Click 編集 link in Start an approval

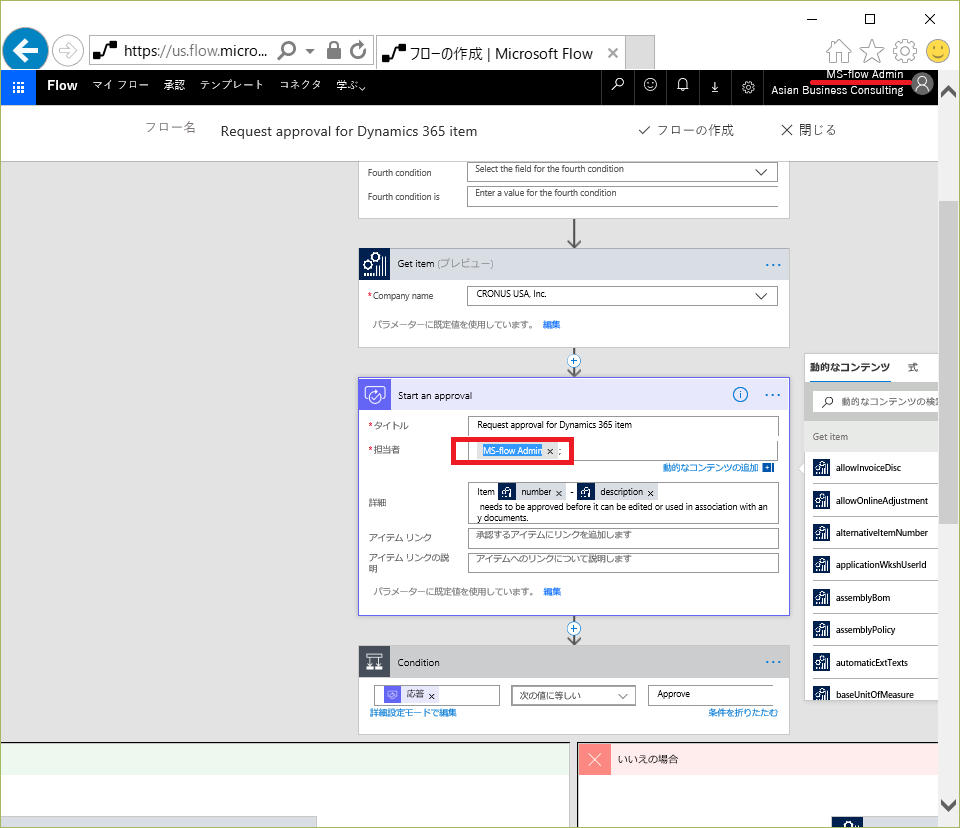[x=552, y=592]
